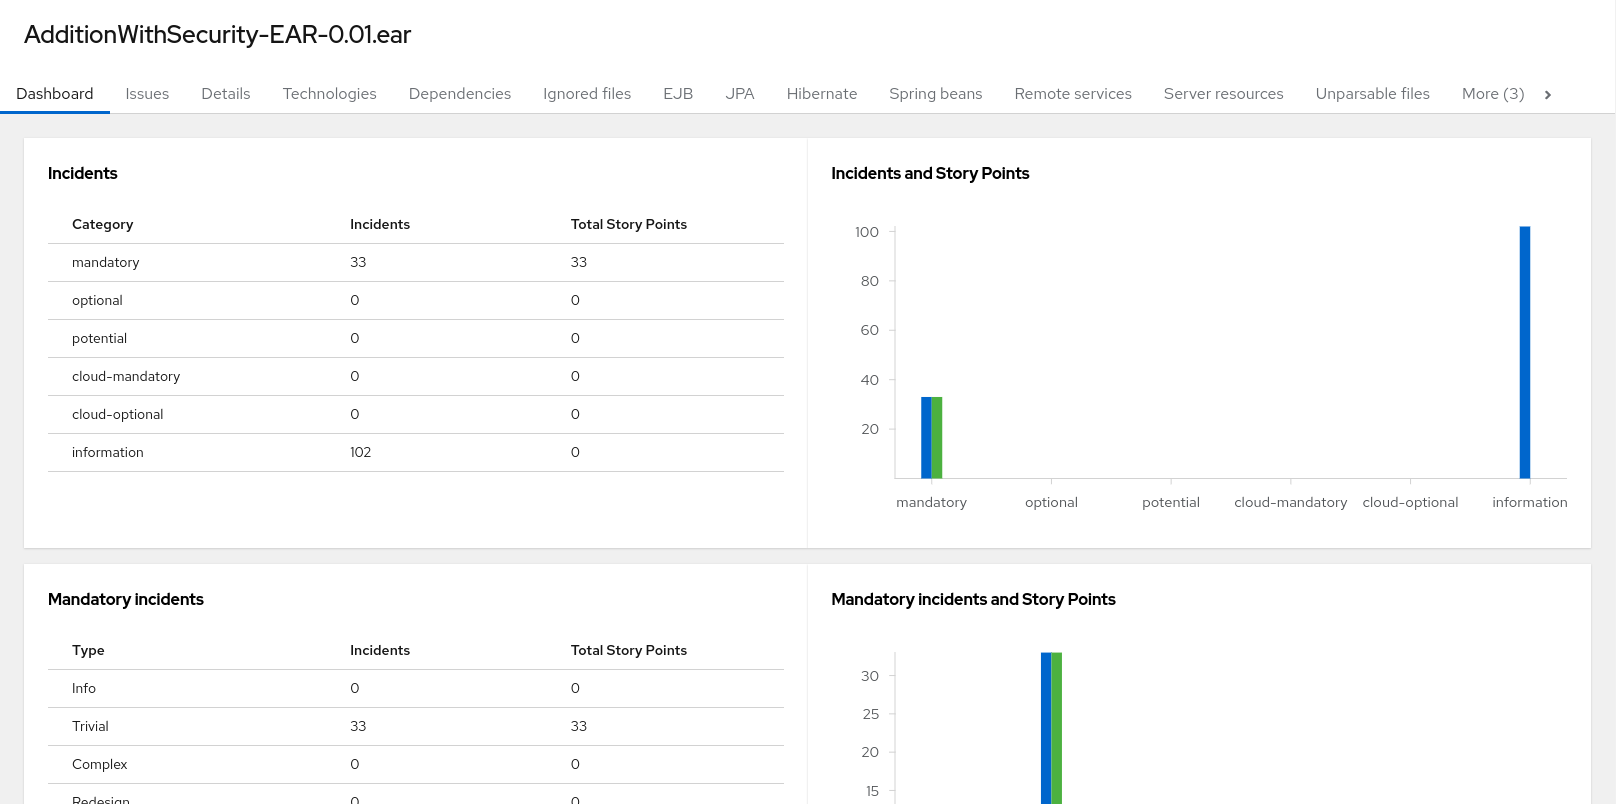Select the Technologies tab
Viewport: 1616px width, 804px height.
coord(329,94)
